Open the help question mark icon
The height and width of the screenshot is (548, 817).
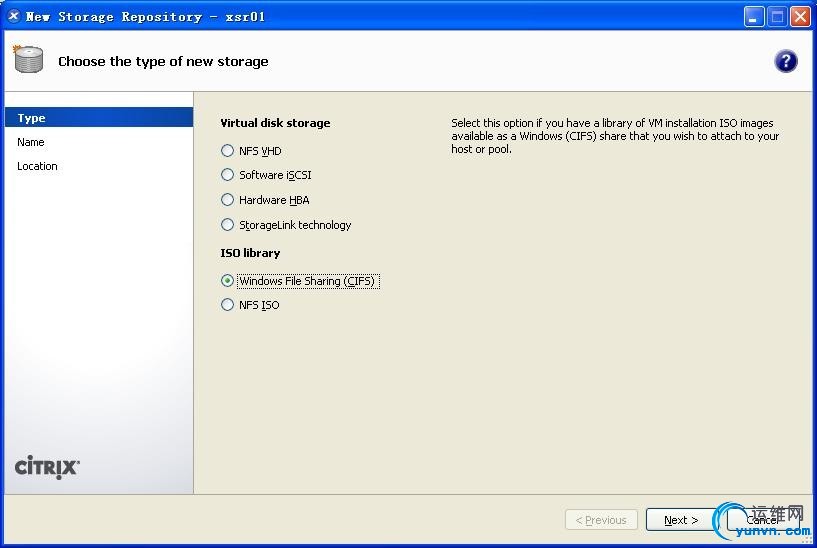[x=785, y=61]
